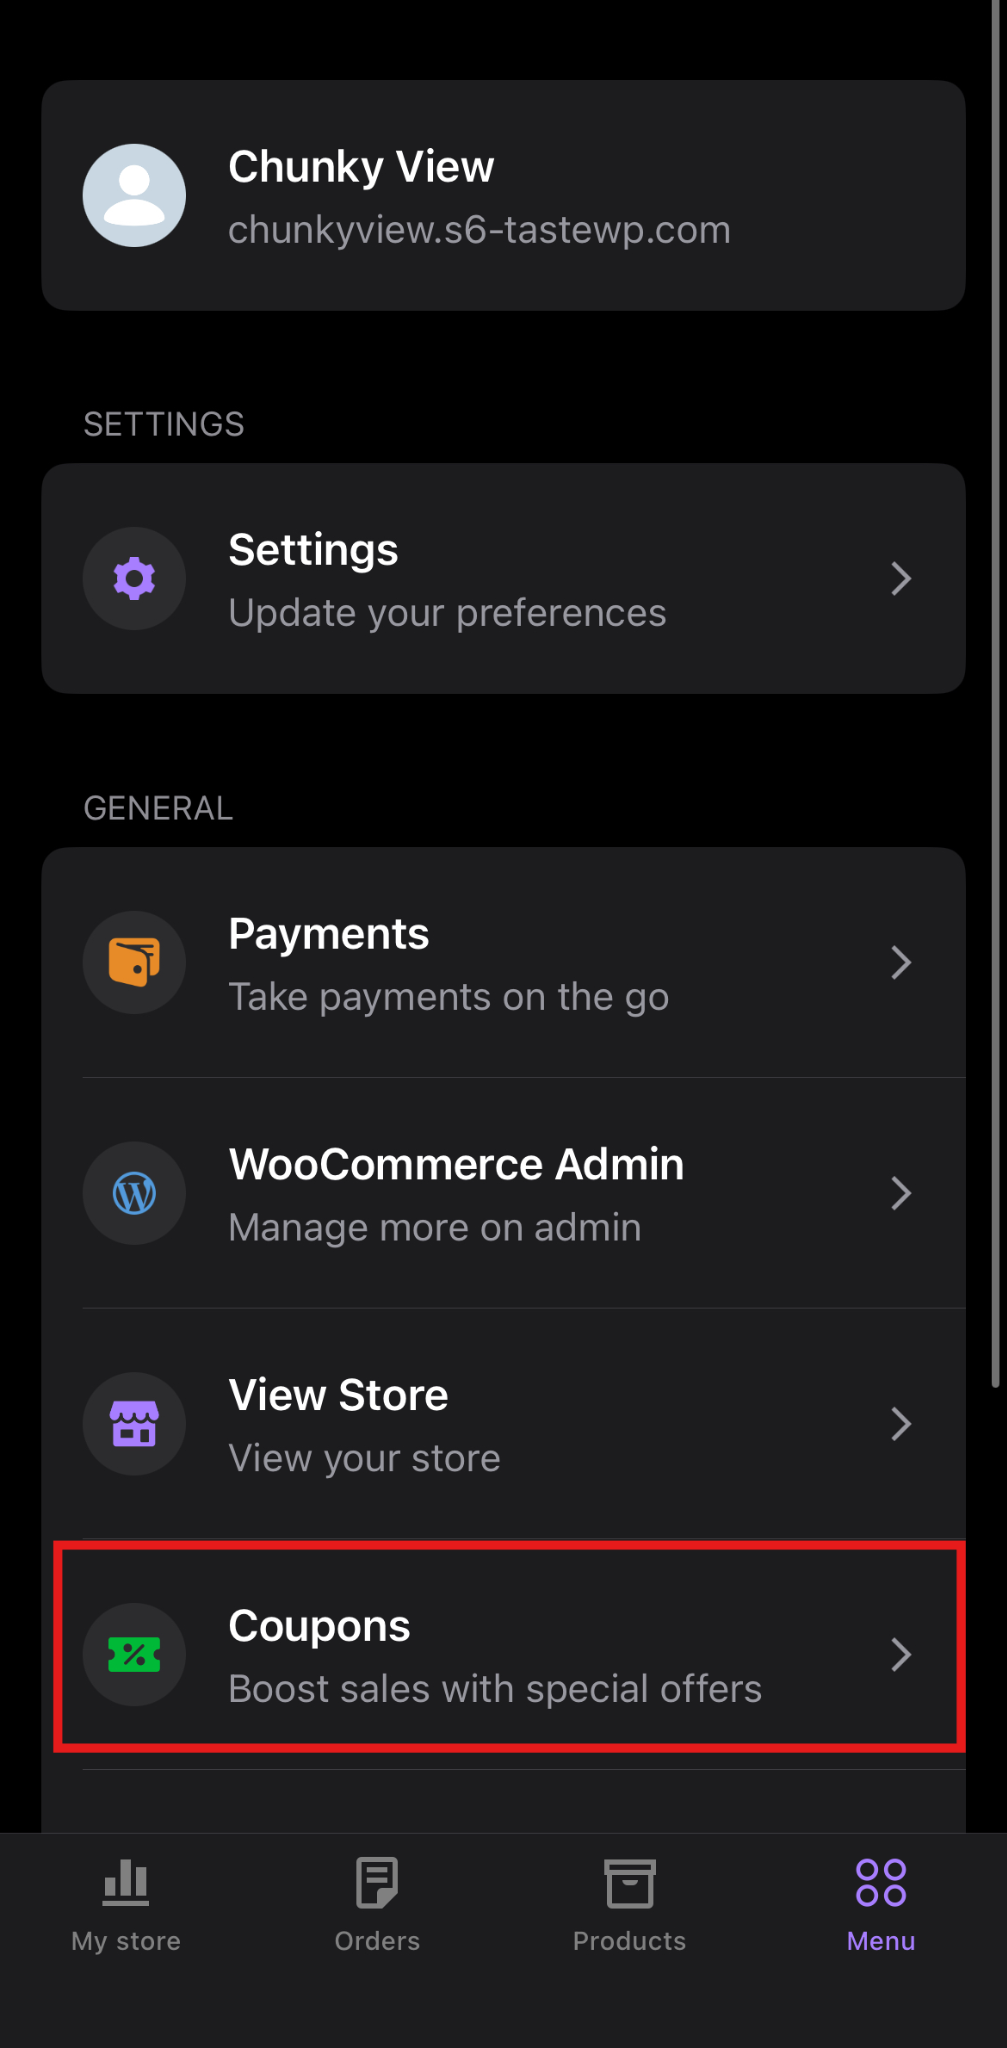This screenshot has height=2048, width=1007.
Task: Tap the profile avatar icon
Action: click(x=134, y=195)
